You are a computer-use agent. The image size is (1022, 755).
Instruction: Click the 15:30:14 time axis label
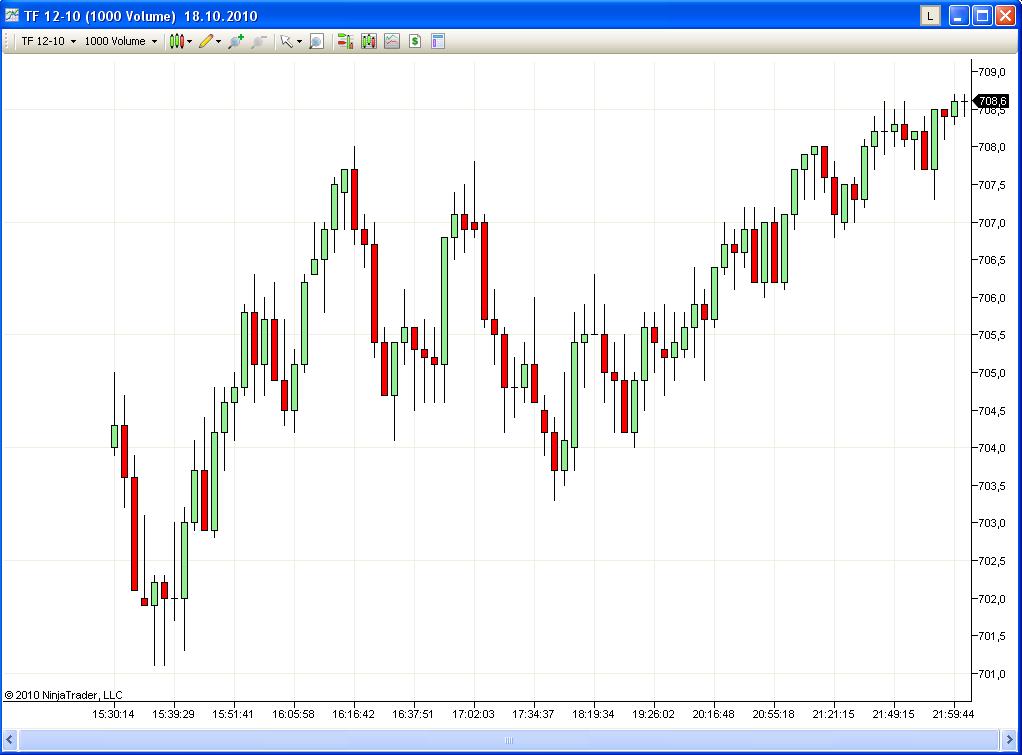pyautogui.click(x=113, y=715)
